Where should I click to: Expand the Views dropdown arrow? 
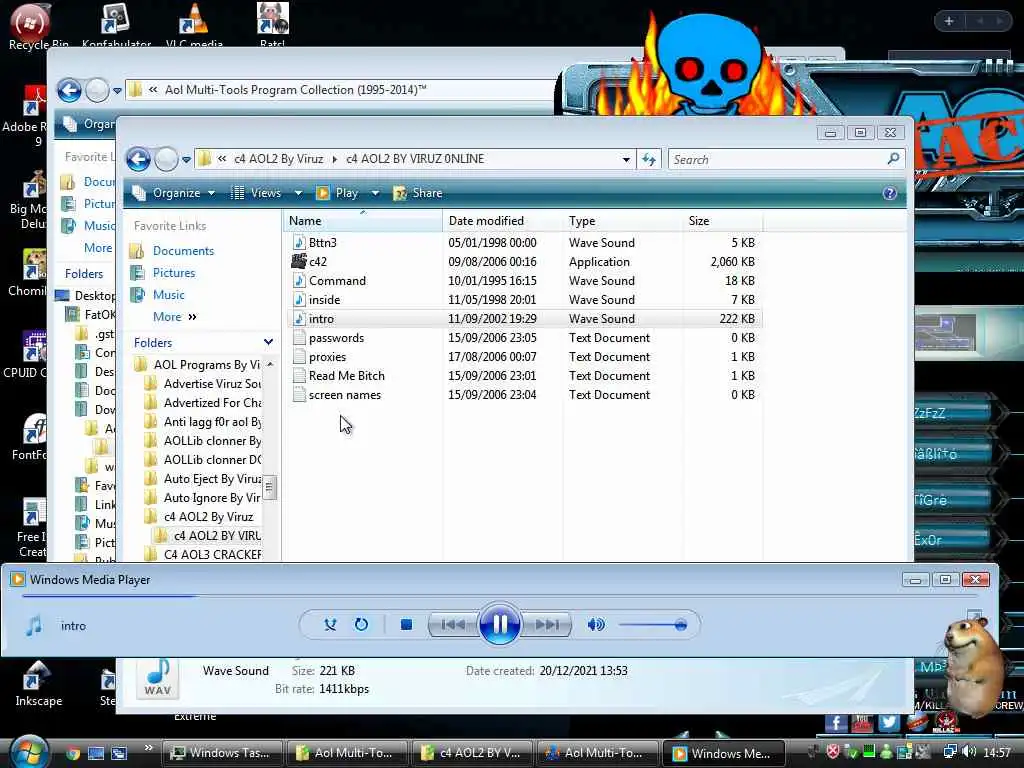click(x=298, y=193)
